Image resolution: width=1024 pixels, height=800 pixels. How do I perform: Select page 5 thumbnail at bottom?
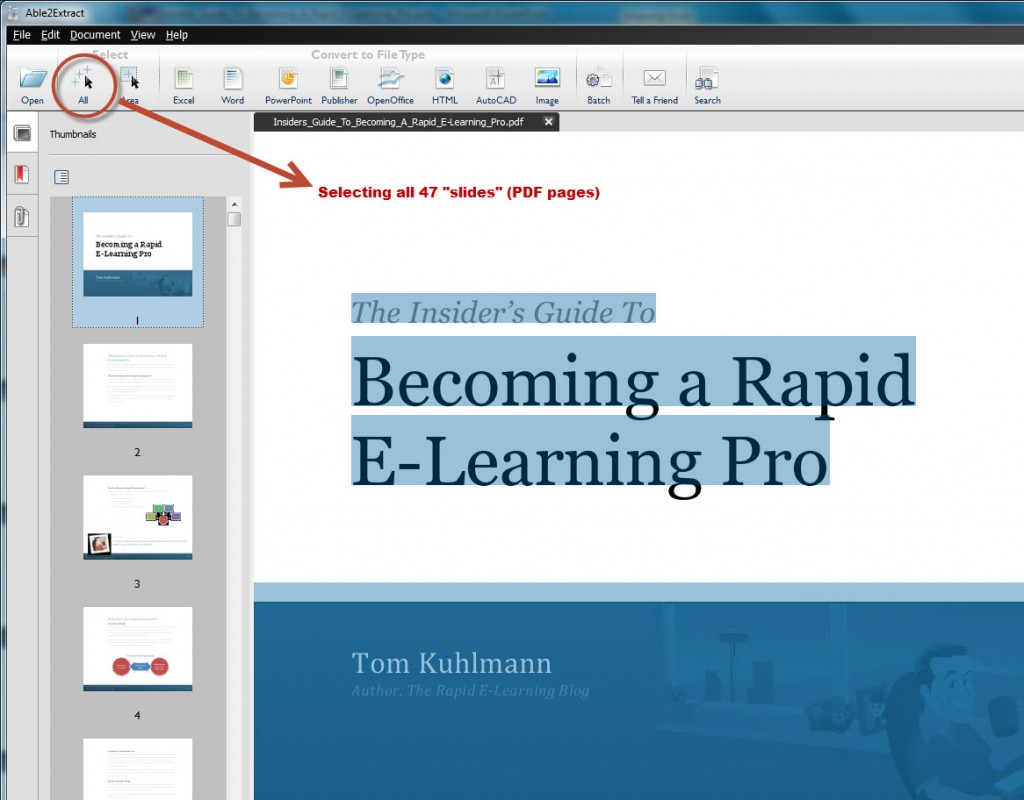click(138, 769)
